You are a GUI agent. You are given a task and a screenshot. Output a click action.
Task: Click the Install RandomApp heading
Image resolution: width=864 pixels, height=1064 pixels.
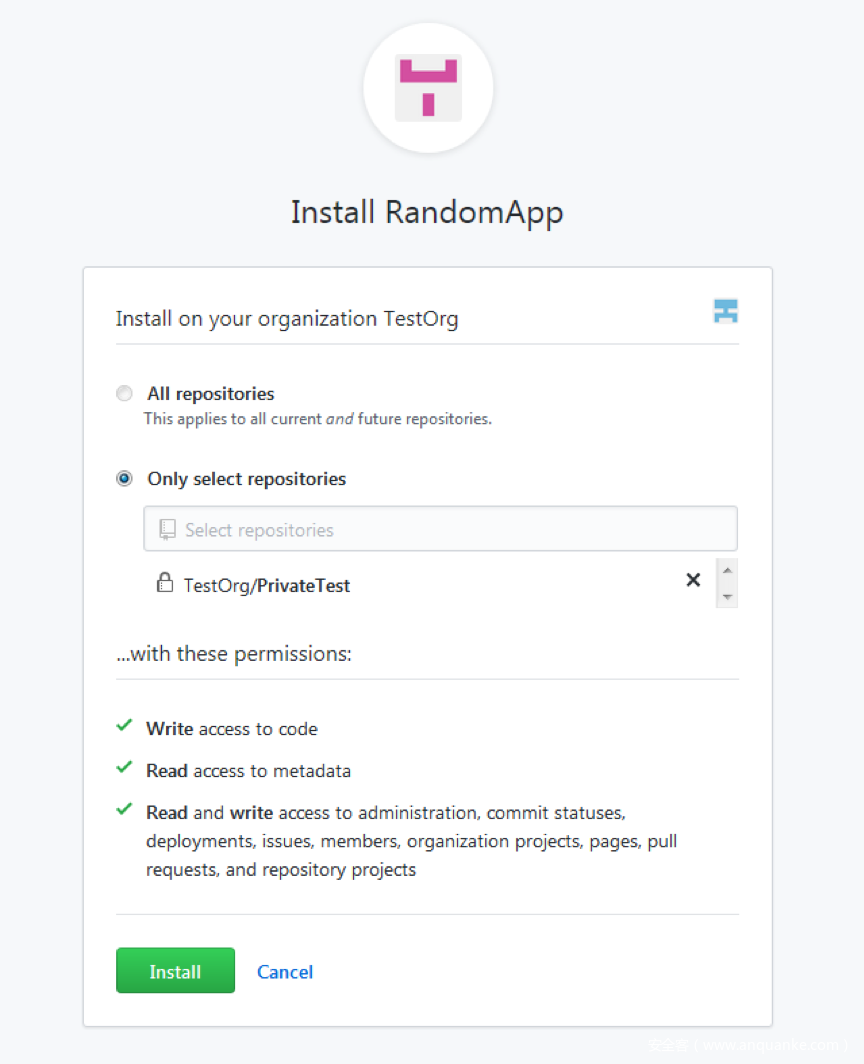(427, 213)
